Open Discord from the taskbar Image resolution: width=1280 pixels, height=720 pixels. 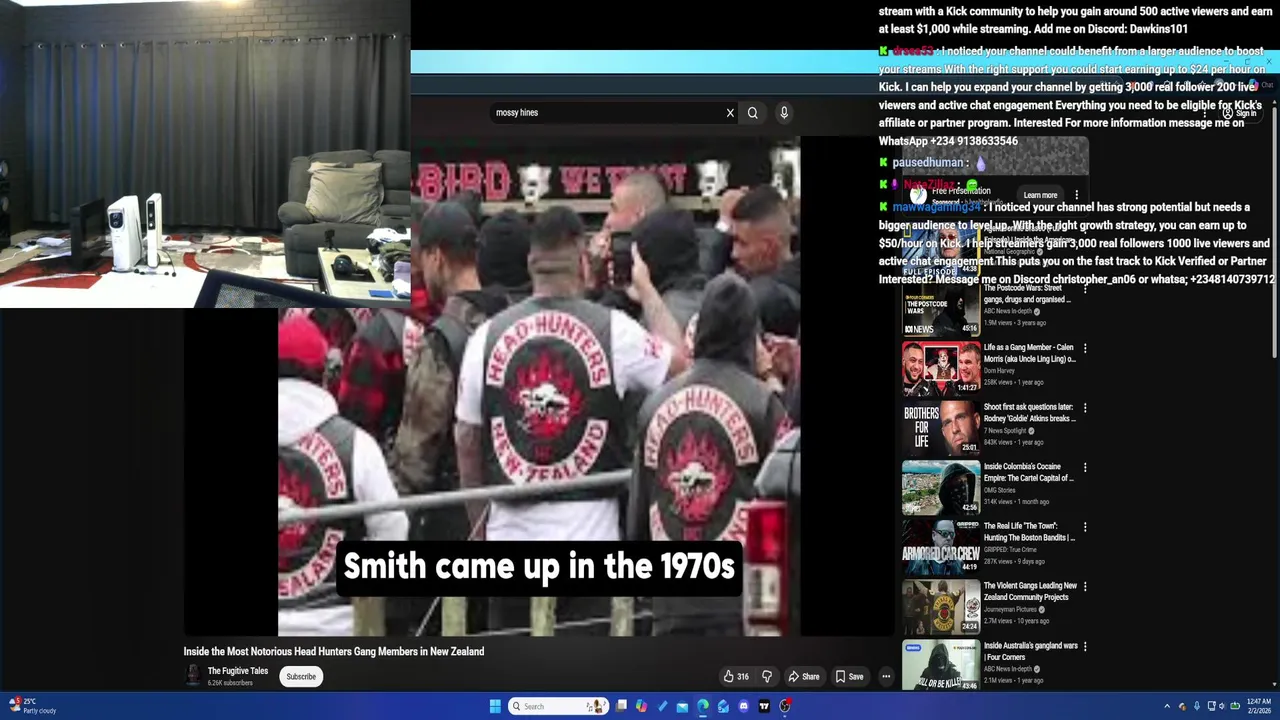click(744, 706)
